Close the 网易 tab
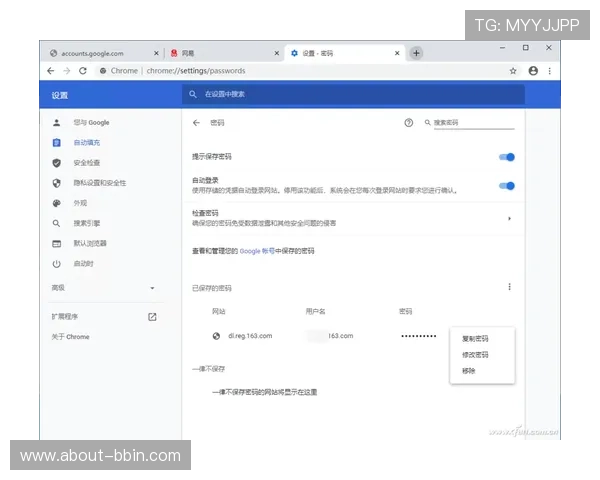This screenshot has height=480, width=600. point(277,53)
